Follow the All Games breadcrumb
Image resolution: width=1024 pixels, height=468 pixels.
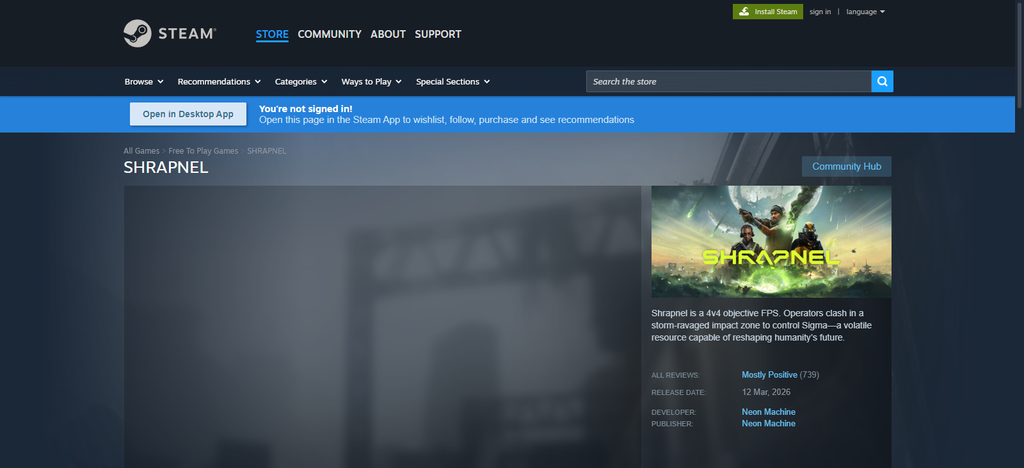click(141, 151)
